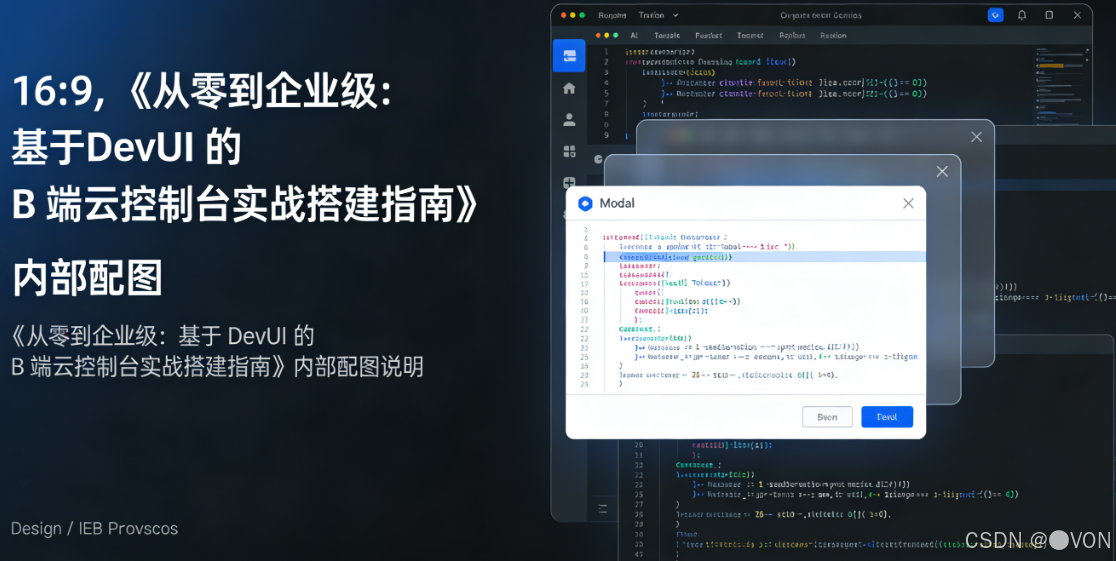Click the 'Design / IEB Provscos' caption

[x=94, y=528]
